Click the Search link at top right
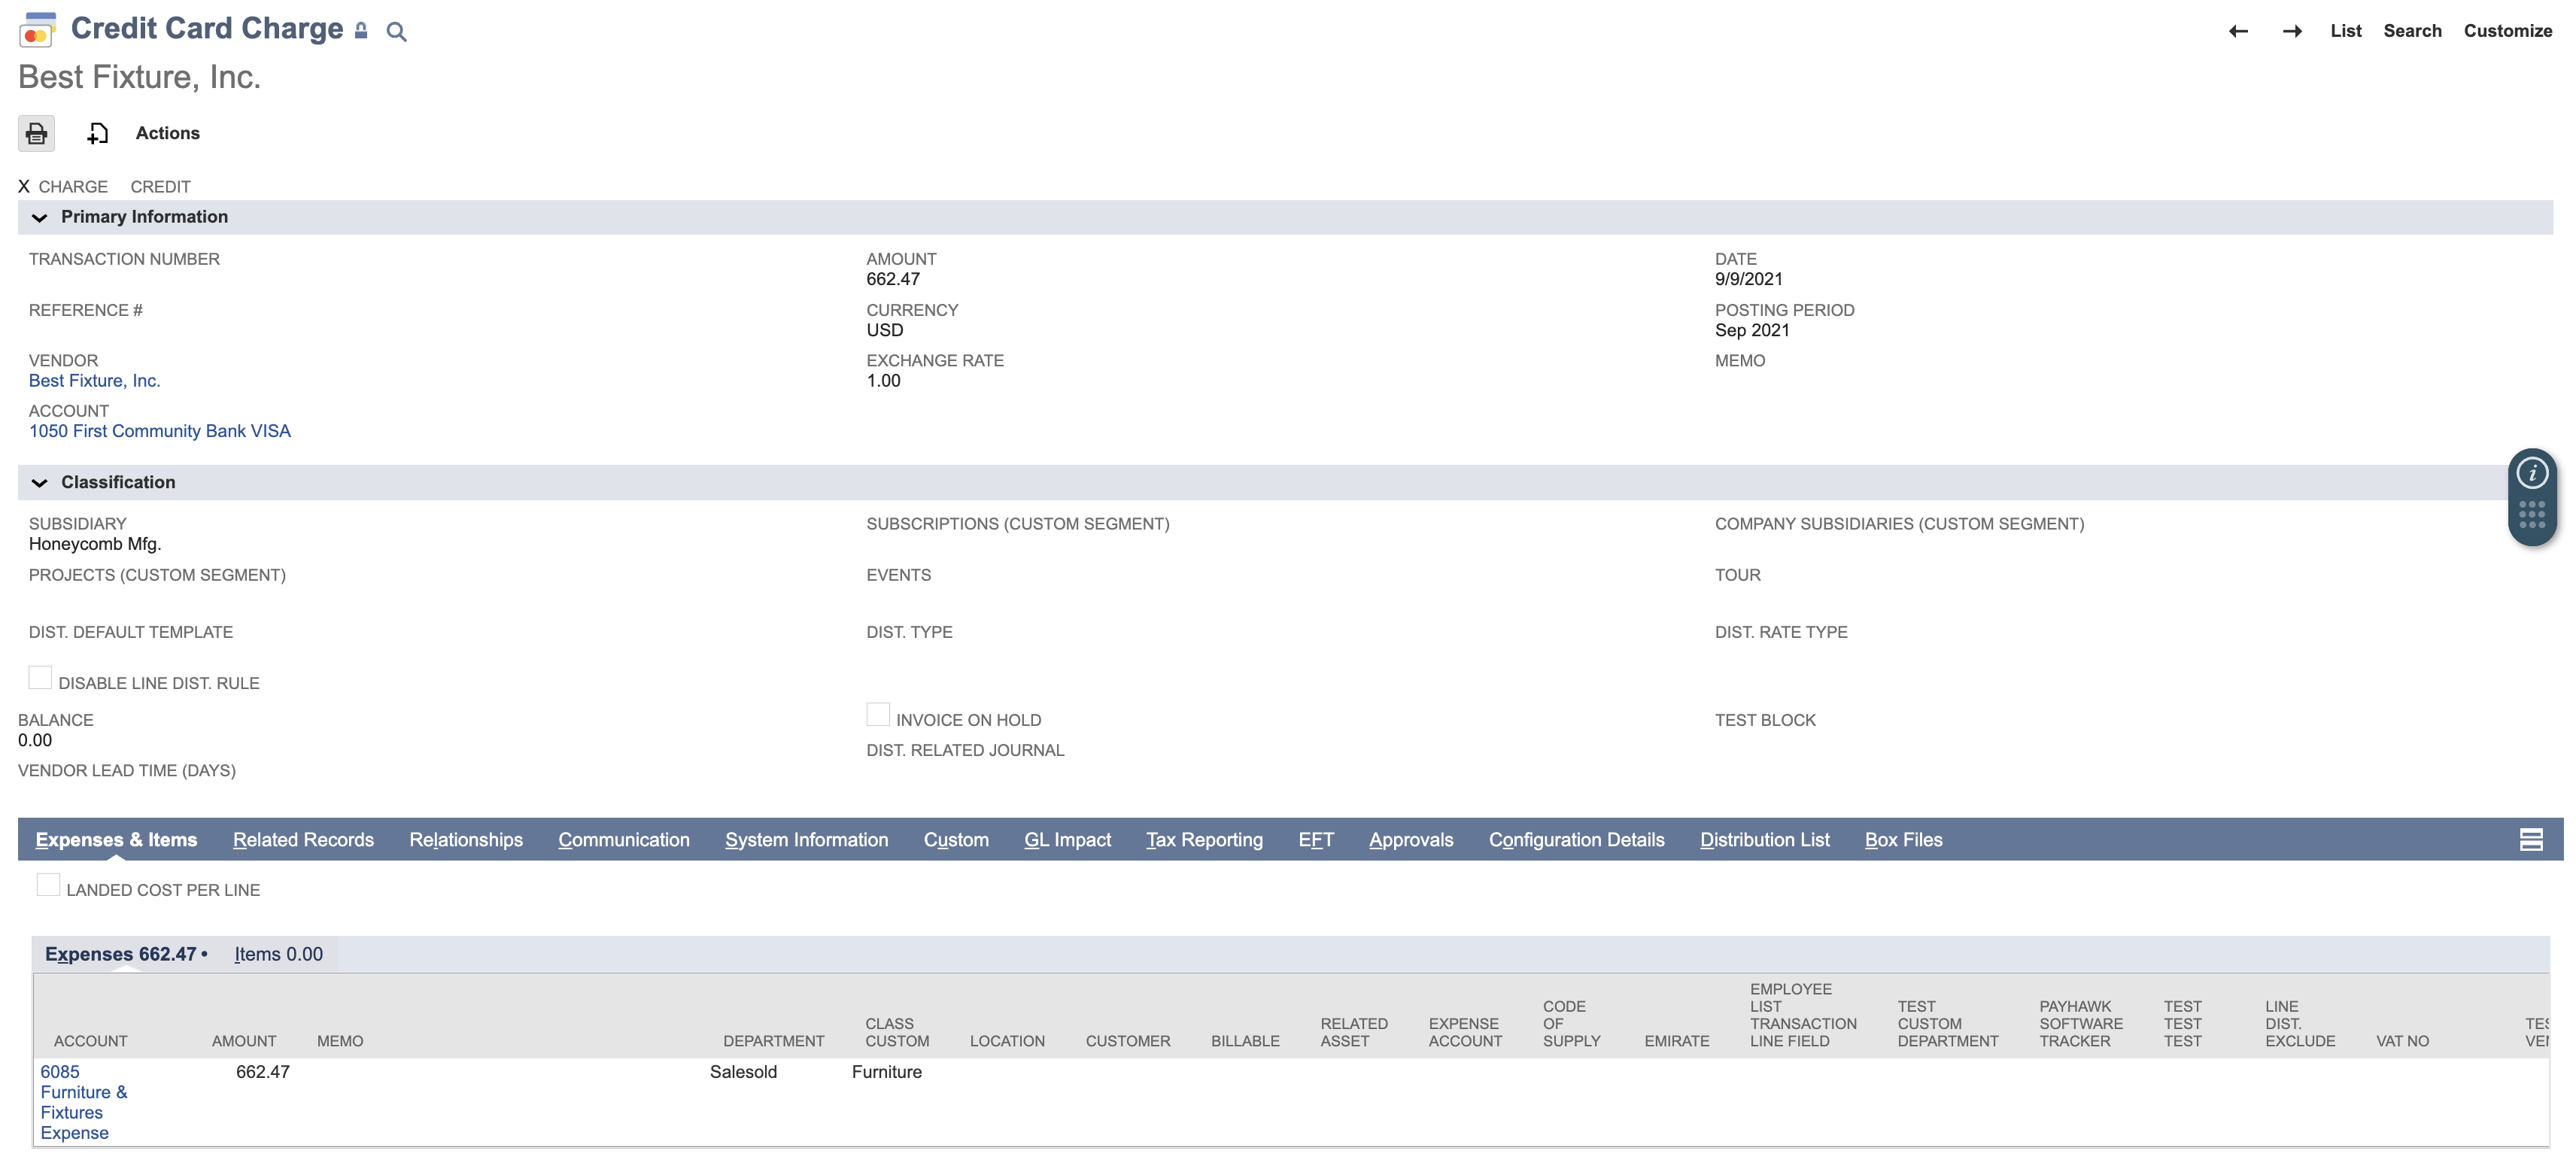 coord(2412,31)
